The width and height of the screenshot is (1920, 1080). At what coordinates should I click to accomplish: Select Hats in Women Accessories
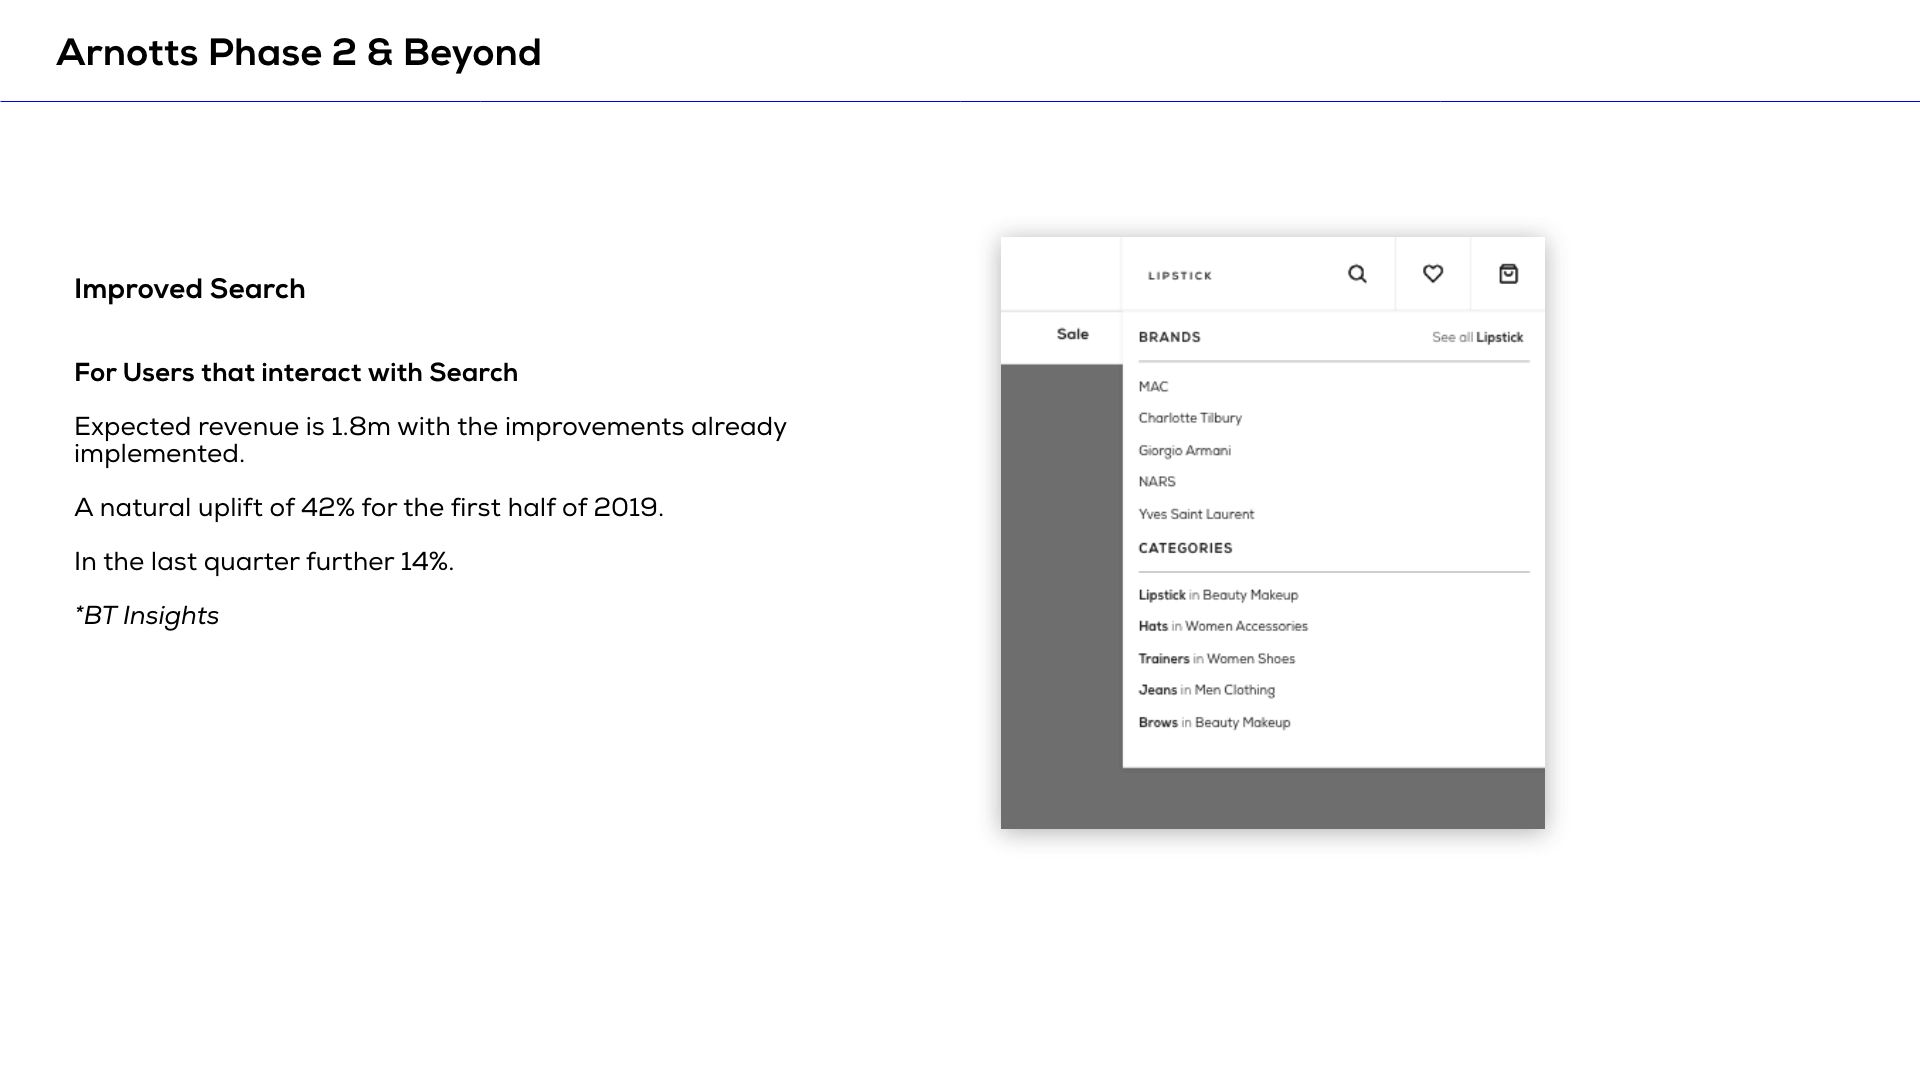coord(1223,627)
